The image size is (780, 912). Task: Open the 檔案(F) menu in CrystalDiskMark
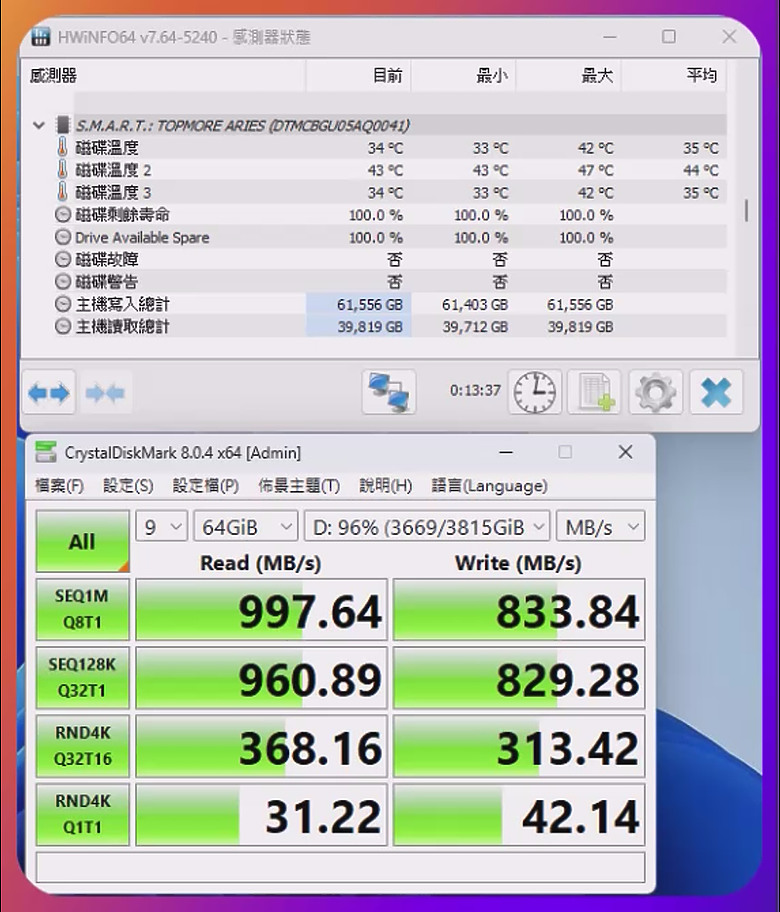tap(59, 486)
